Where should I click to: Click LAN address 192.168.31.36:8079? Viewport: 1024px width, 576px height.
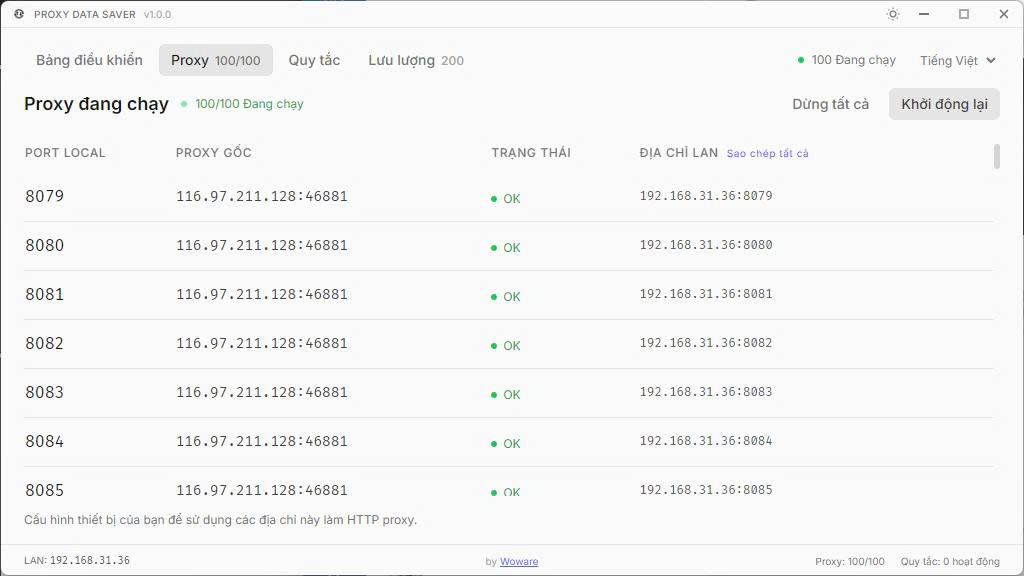tap(706, 195)
